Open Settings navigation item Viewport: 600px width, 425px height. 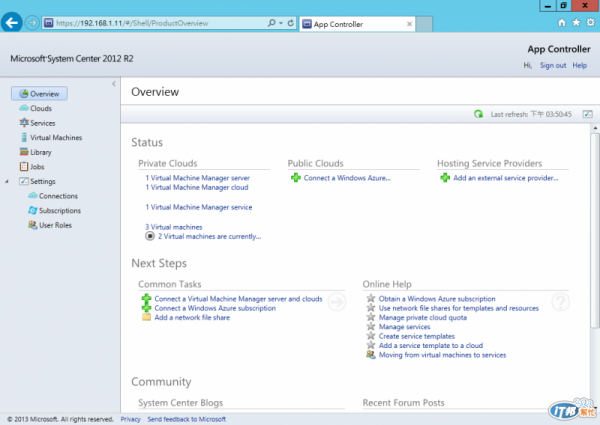click(x=38, y=181)
